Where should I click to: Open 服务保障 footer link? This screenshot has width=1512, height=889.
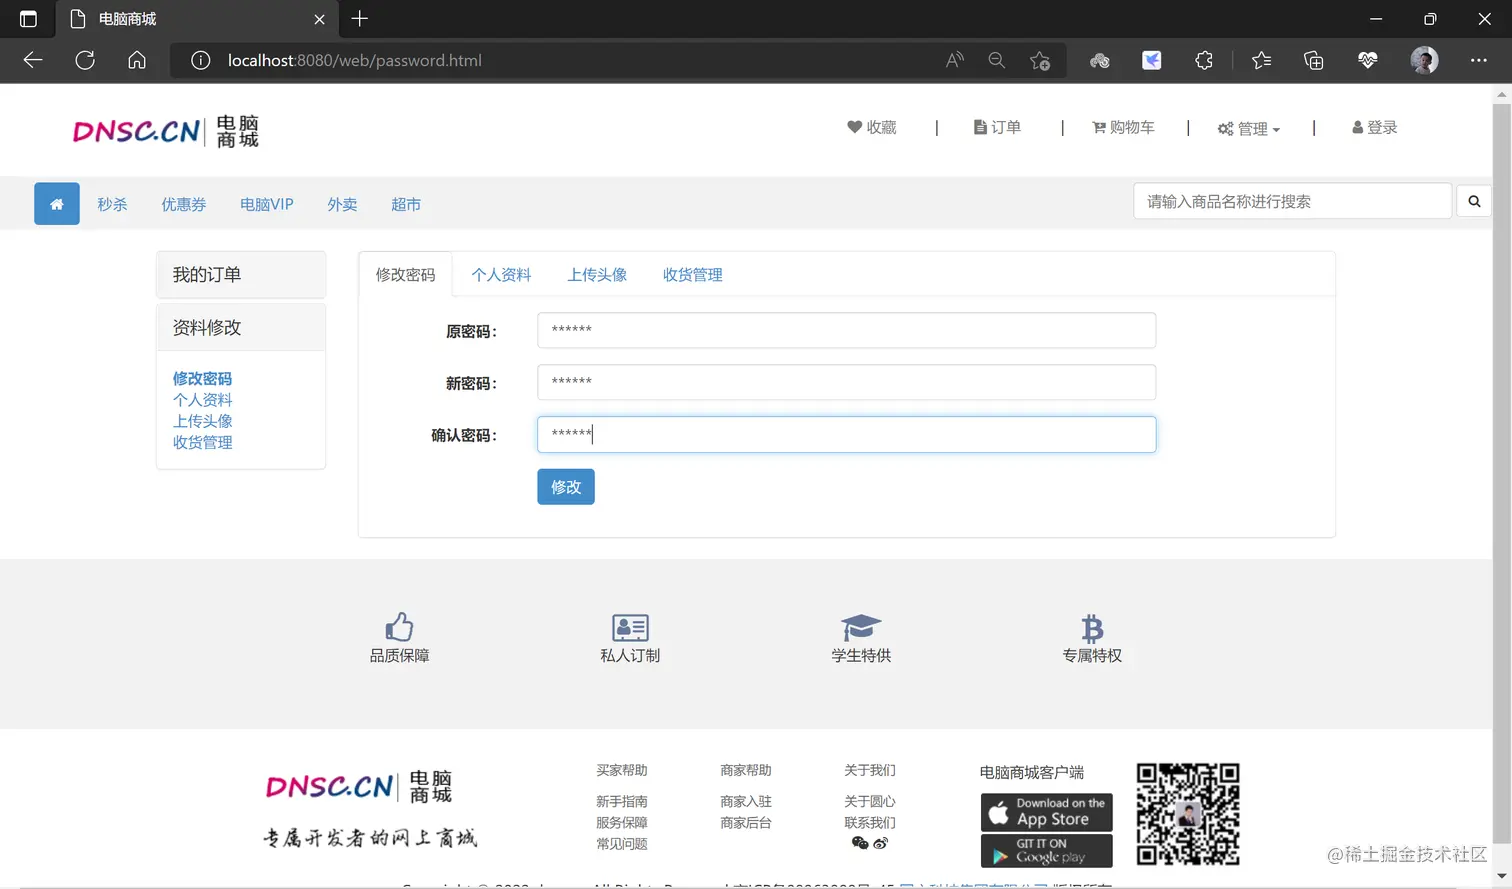pyautogui.click(x=622, y=822)
